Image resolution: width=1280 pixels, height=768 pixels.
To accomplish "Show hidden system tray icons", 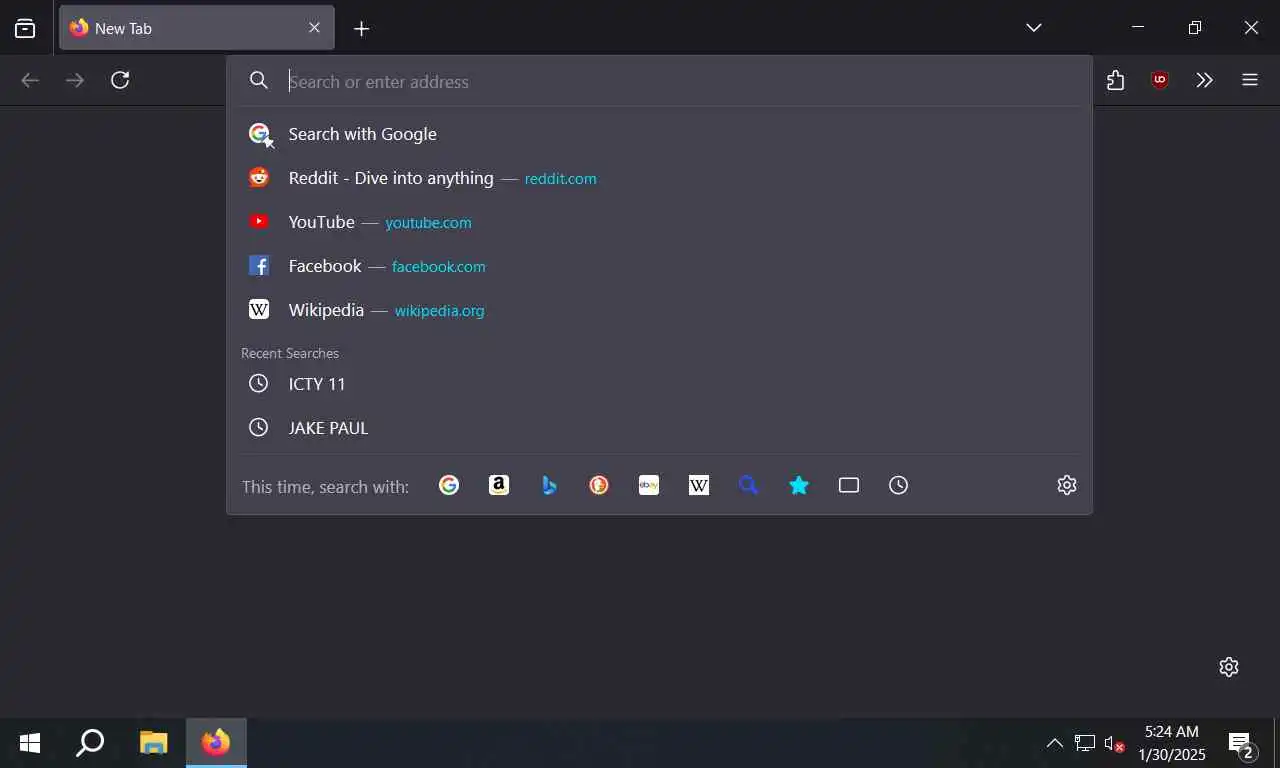I will click(1054, 743).
